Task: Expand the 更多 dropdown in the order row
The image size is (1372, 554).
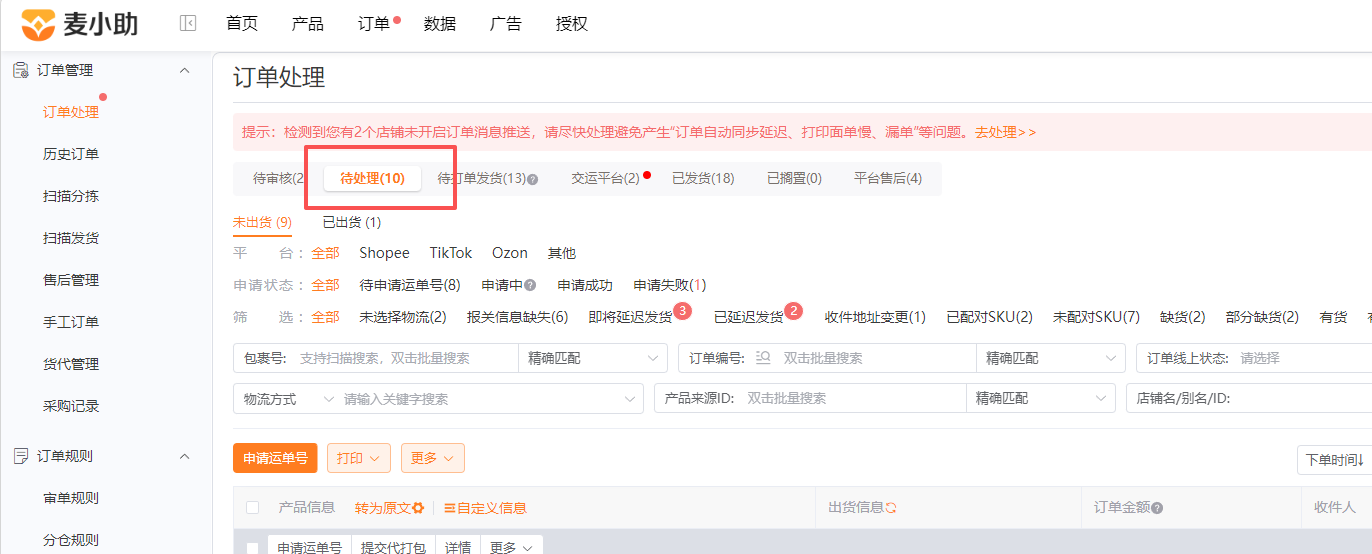Action: pos(512,547)
